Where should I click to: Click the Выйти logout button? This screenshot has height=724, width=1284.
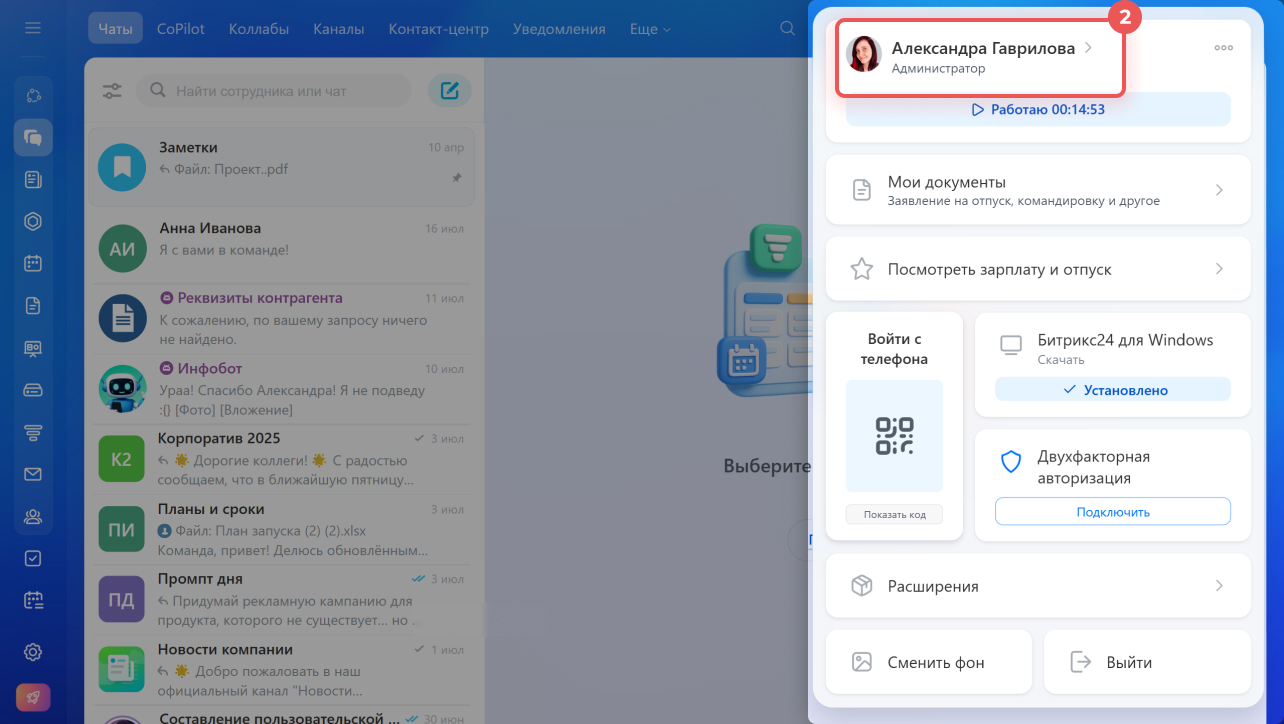[1147, 662]
